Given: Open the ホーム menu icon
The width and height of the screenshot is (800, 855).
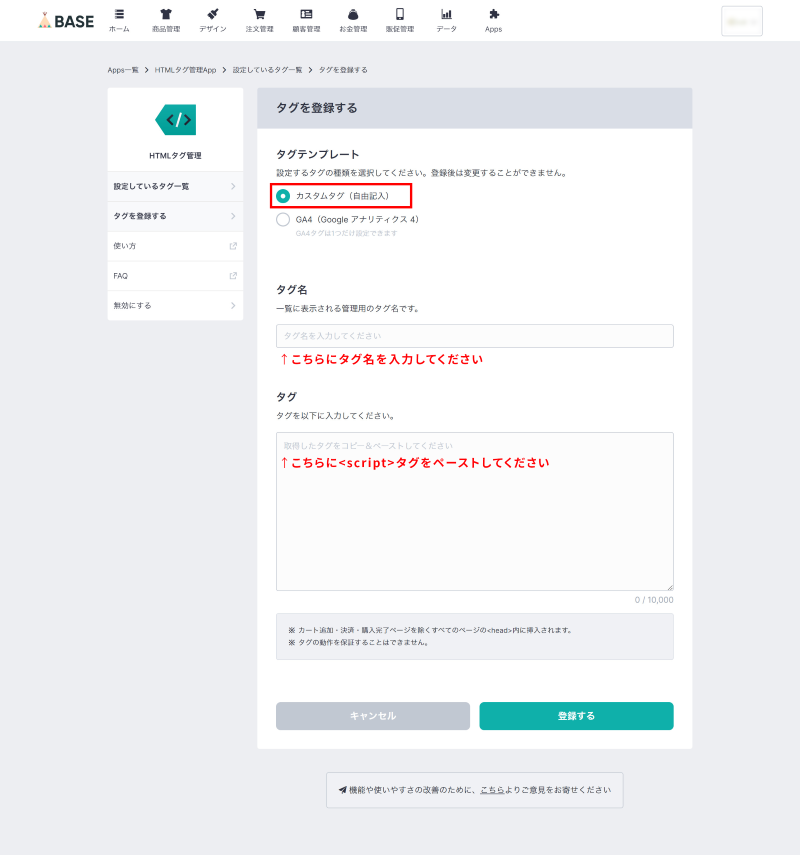Looking at the screenshot, I should tap(119, 14).
